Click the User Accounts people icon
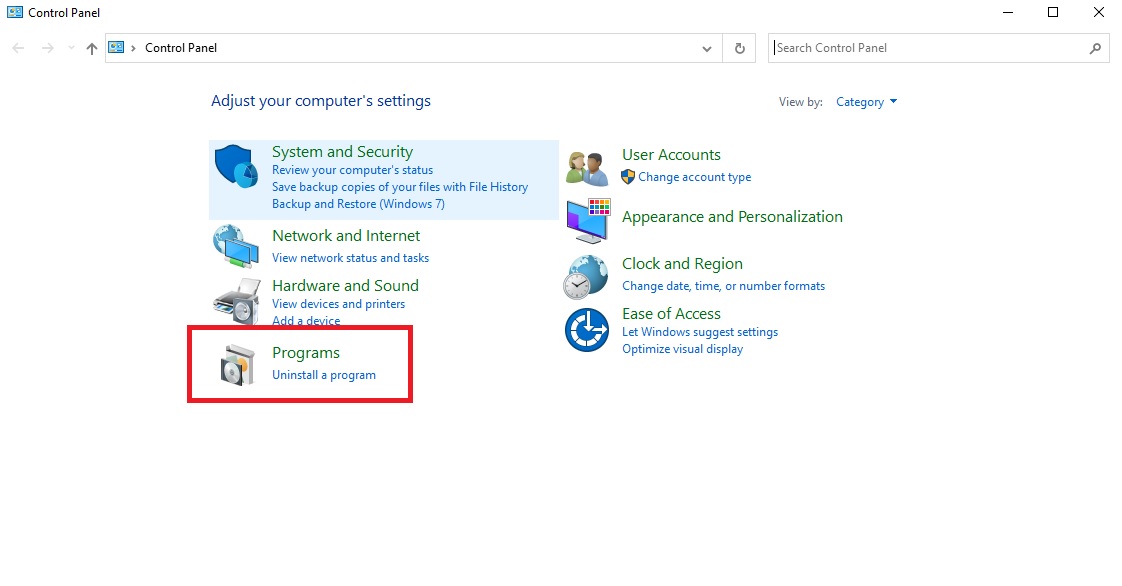 point(587,167)
